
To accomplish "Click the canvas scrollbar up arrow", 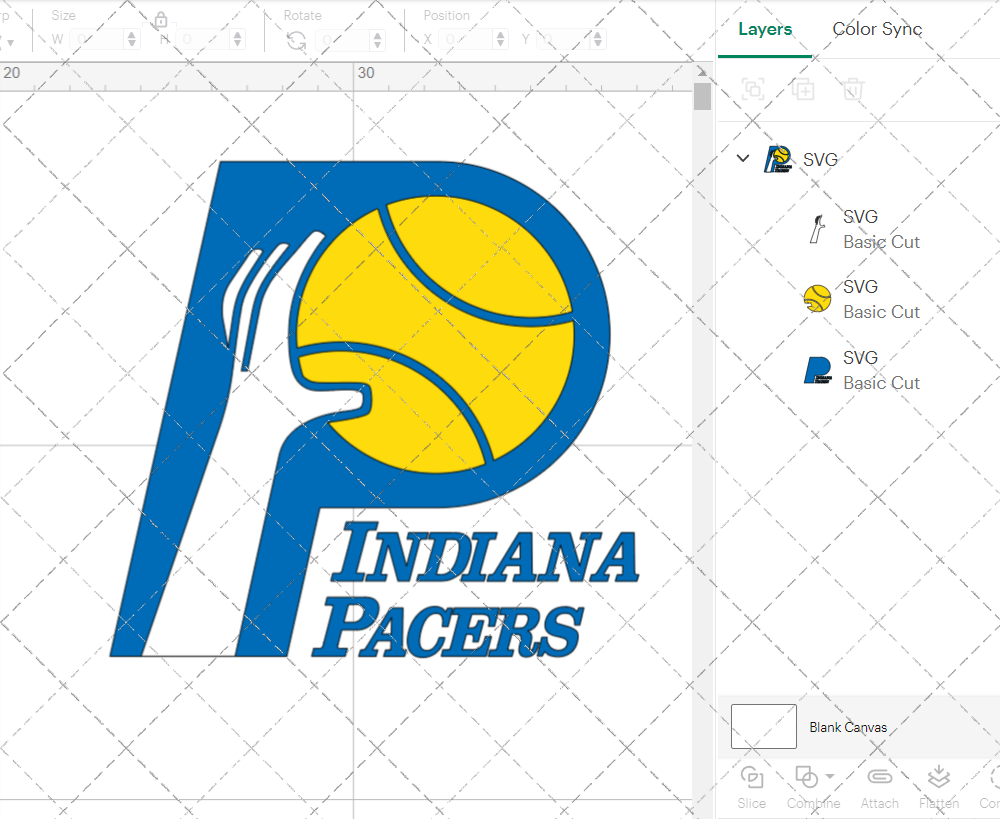I will coord(702,71).
